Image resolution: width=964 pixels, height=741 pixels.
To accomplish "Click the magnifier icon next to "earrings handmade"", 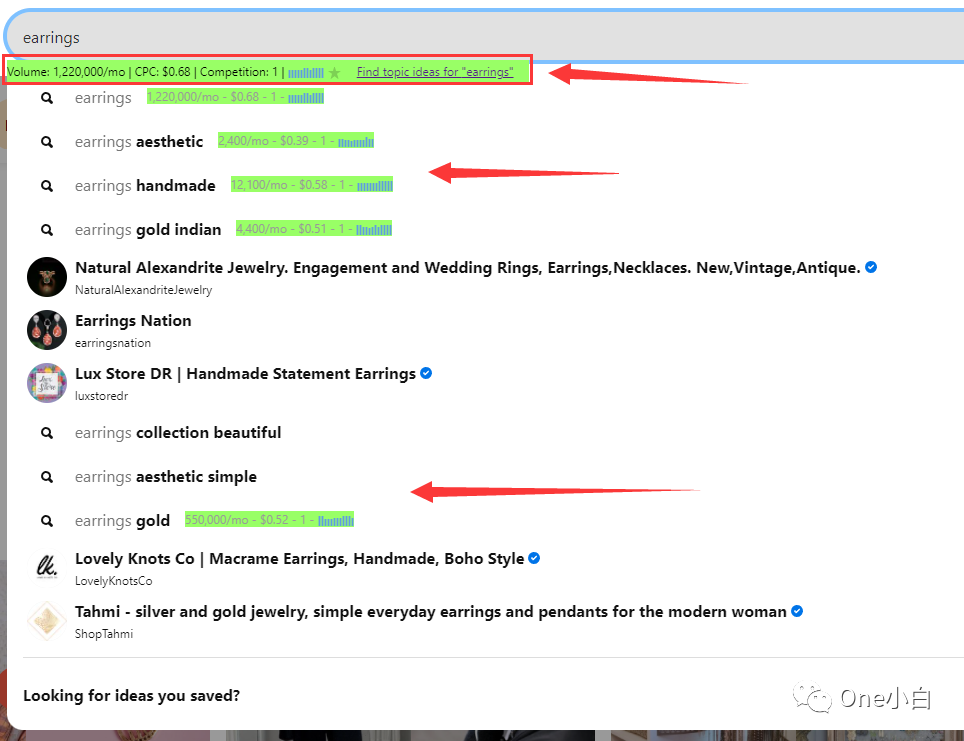I will (47, 186).
